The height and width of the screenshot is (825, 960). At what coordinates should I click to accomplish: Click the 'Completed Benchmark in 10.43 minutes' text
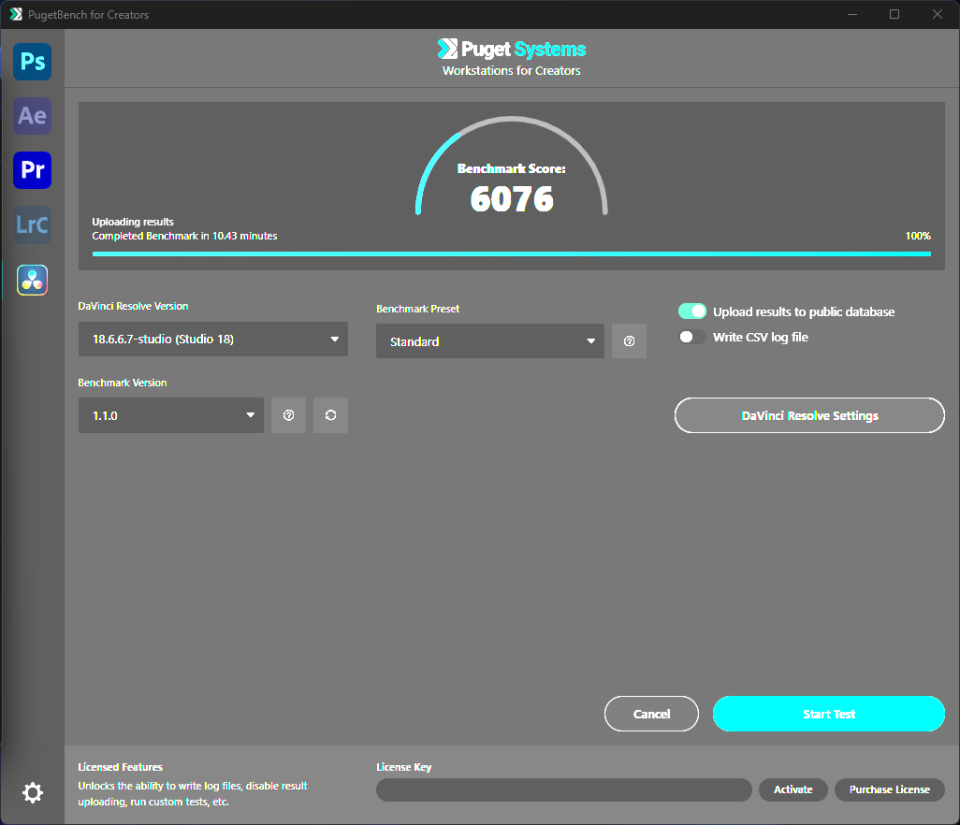pyautogui.click(x=184, y=236)
